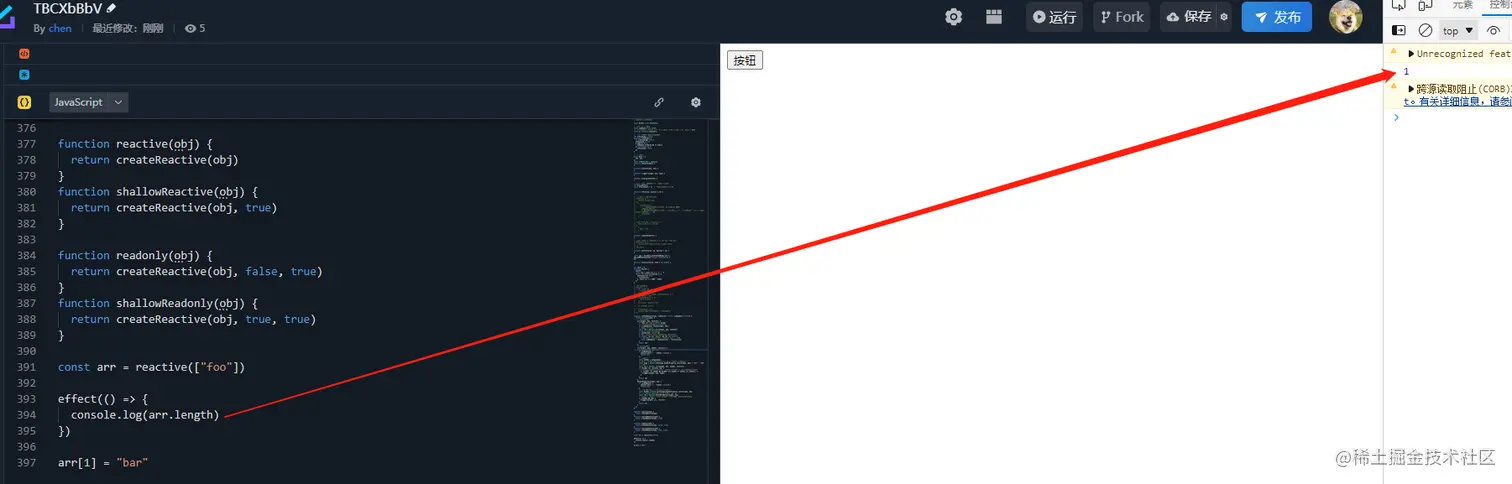Click the blue 发布 publish button
This screenshot has height=484, width=1512.
click(1277, 17)
